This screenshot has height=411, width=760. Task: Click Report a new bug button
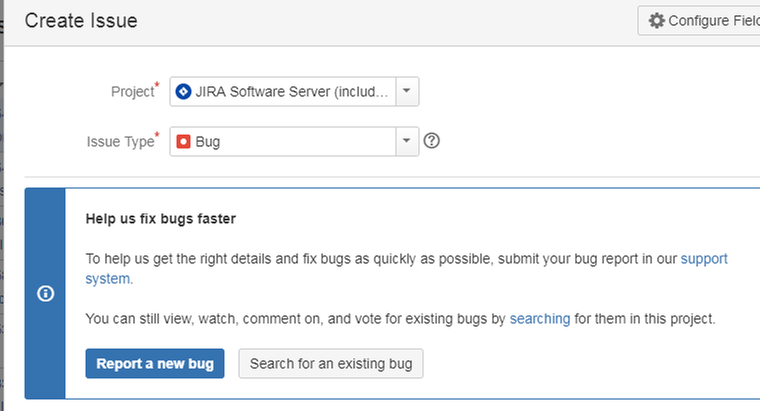[155, 364]
